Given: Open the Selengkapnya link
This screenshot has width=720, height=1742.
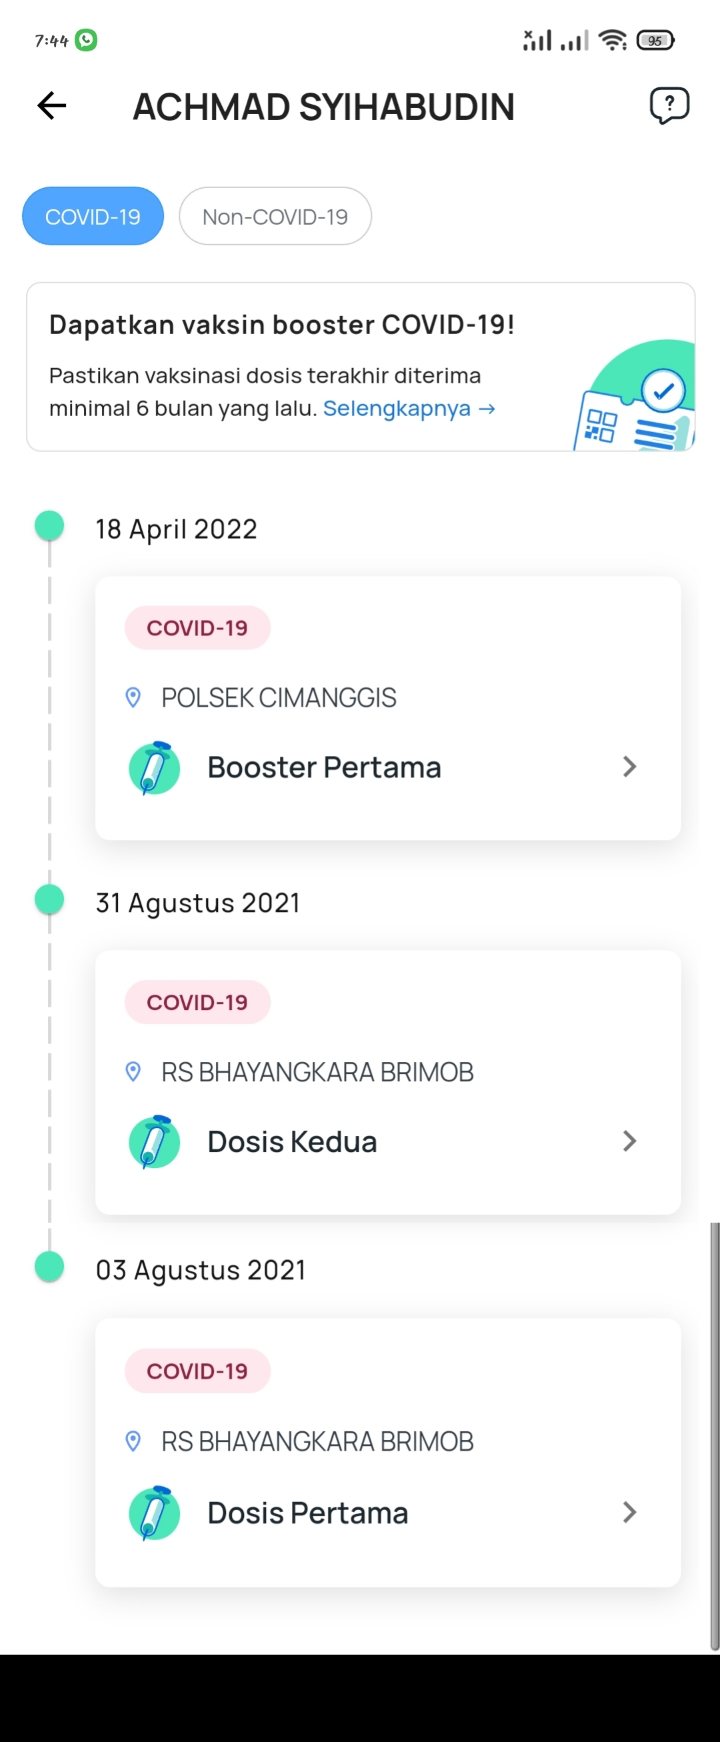Looking at the screenshot, I should point(409,409).
